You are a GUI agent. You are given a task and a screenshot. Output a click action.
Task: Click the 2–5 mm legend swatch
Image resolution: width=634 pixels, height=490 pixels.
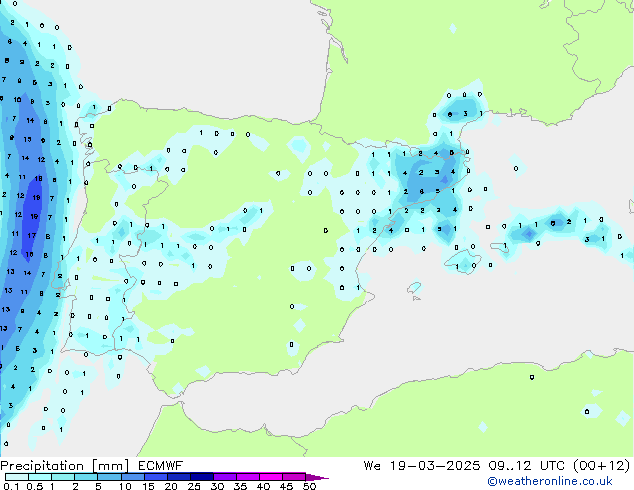point(86,477)
